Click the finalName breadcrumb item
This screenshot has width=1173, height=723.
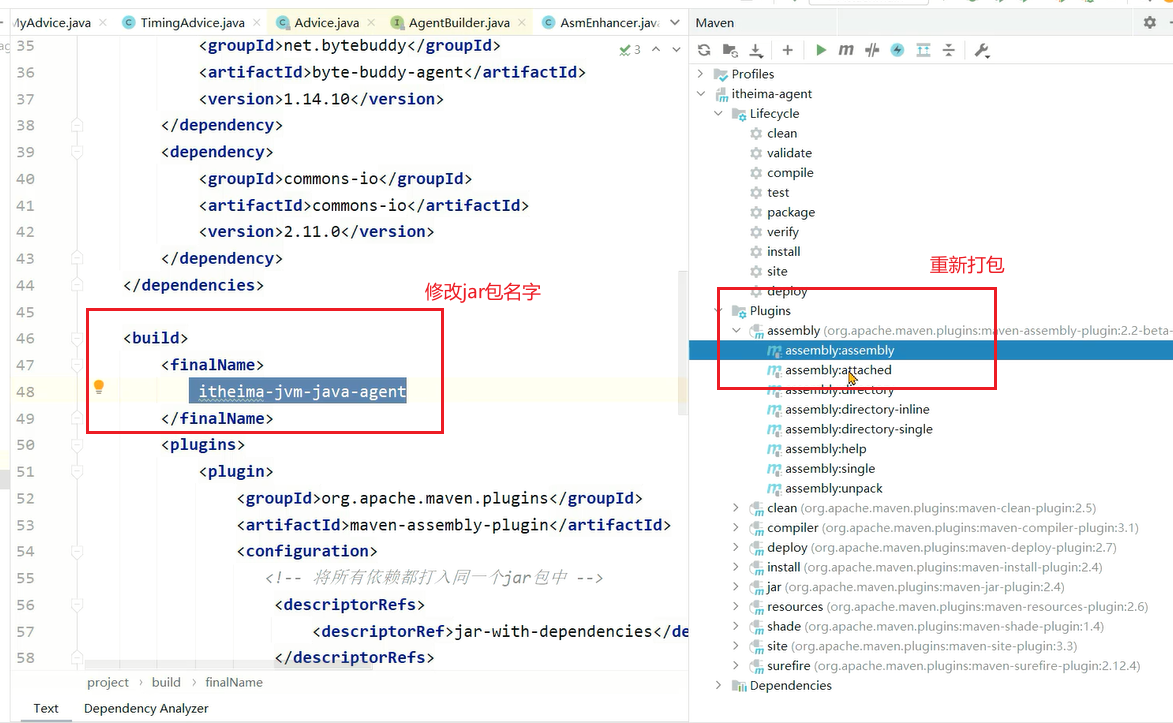233,682
